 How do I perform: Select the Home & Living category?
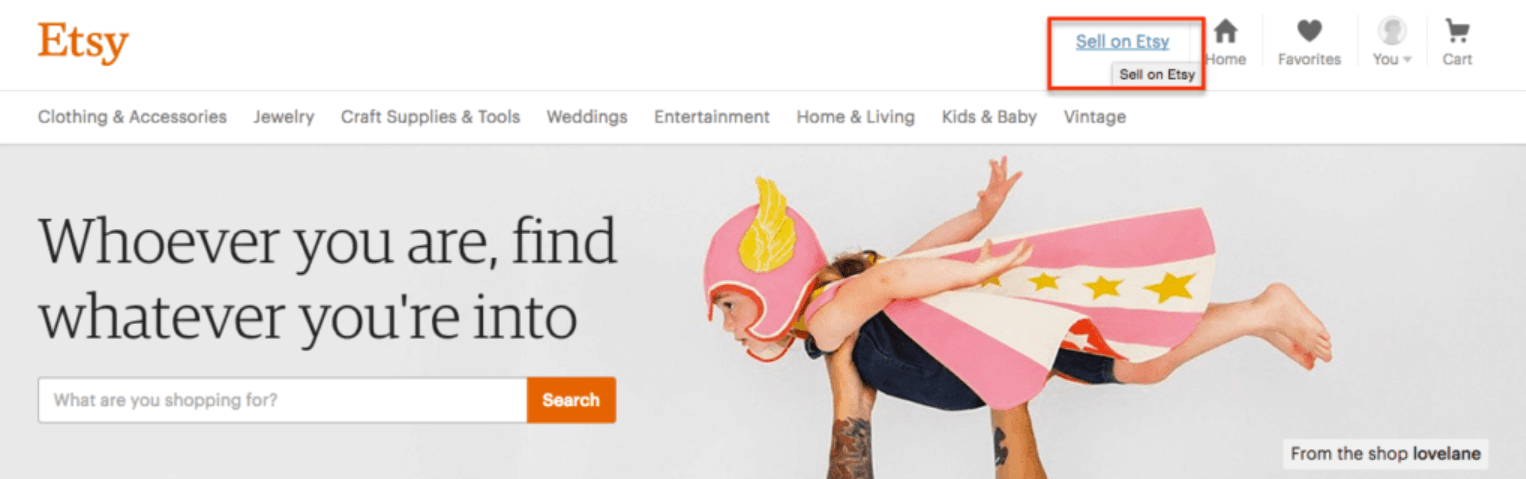pos(855,117)
